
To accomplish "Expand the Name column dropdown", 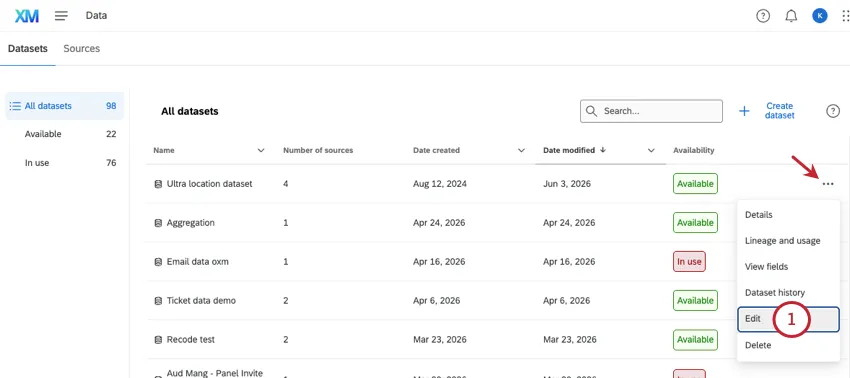I will coord(261,151).
